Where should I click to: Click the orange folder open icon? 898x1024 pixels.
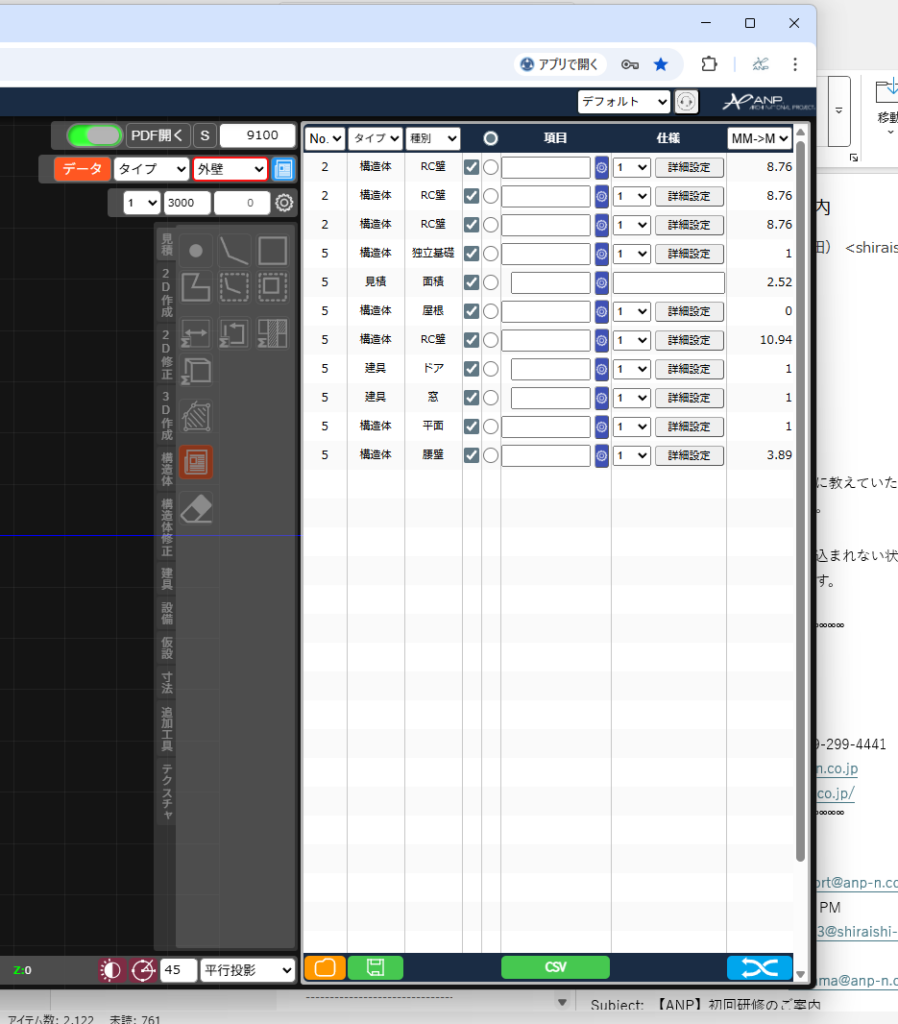point(325,967)
